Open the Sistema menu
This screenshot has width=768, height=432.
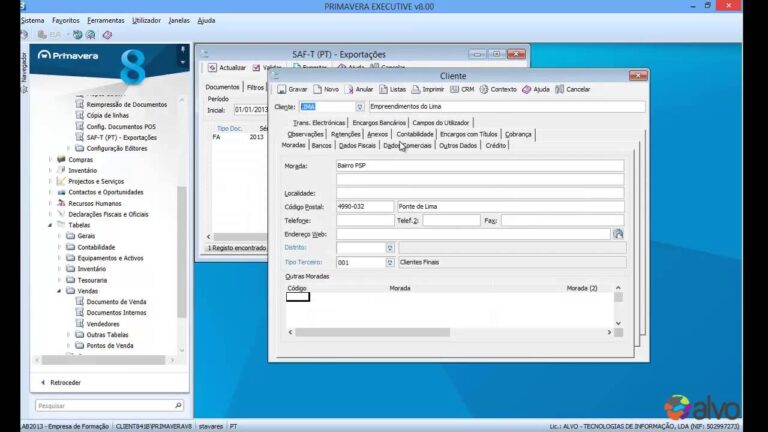32,21
